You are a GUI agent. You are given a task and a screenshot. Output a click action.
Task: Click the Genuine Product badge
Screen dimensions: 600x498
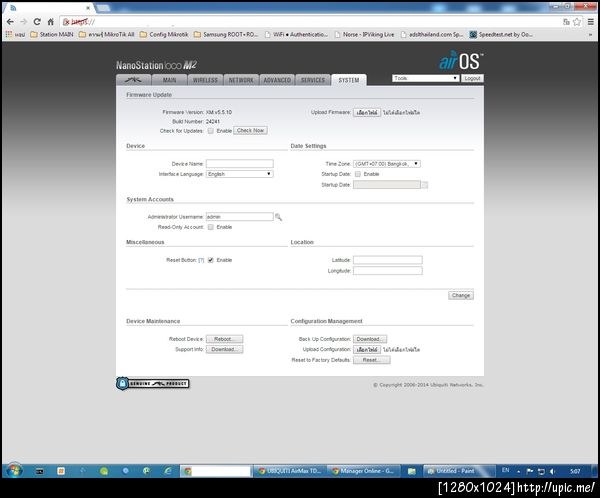click(x=153, y=384)
